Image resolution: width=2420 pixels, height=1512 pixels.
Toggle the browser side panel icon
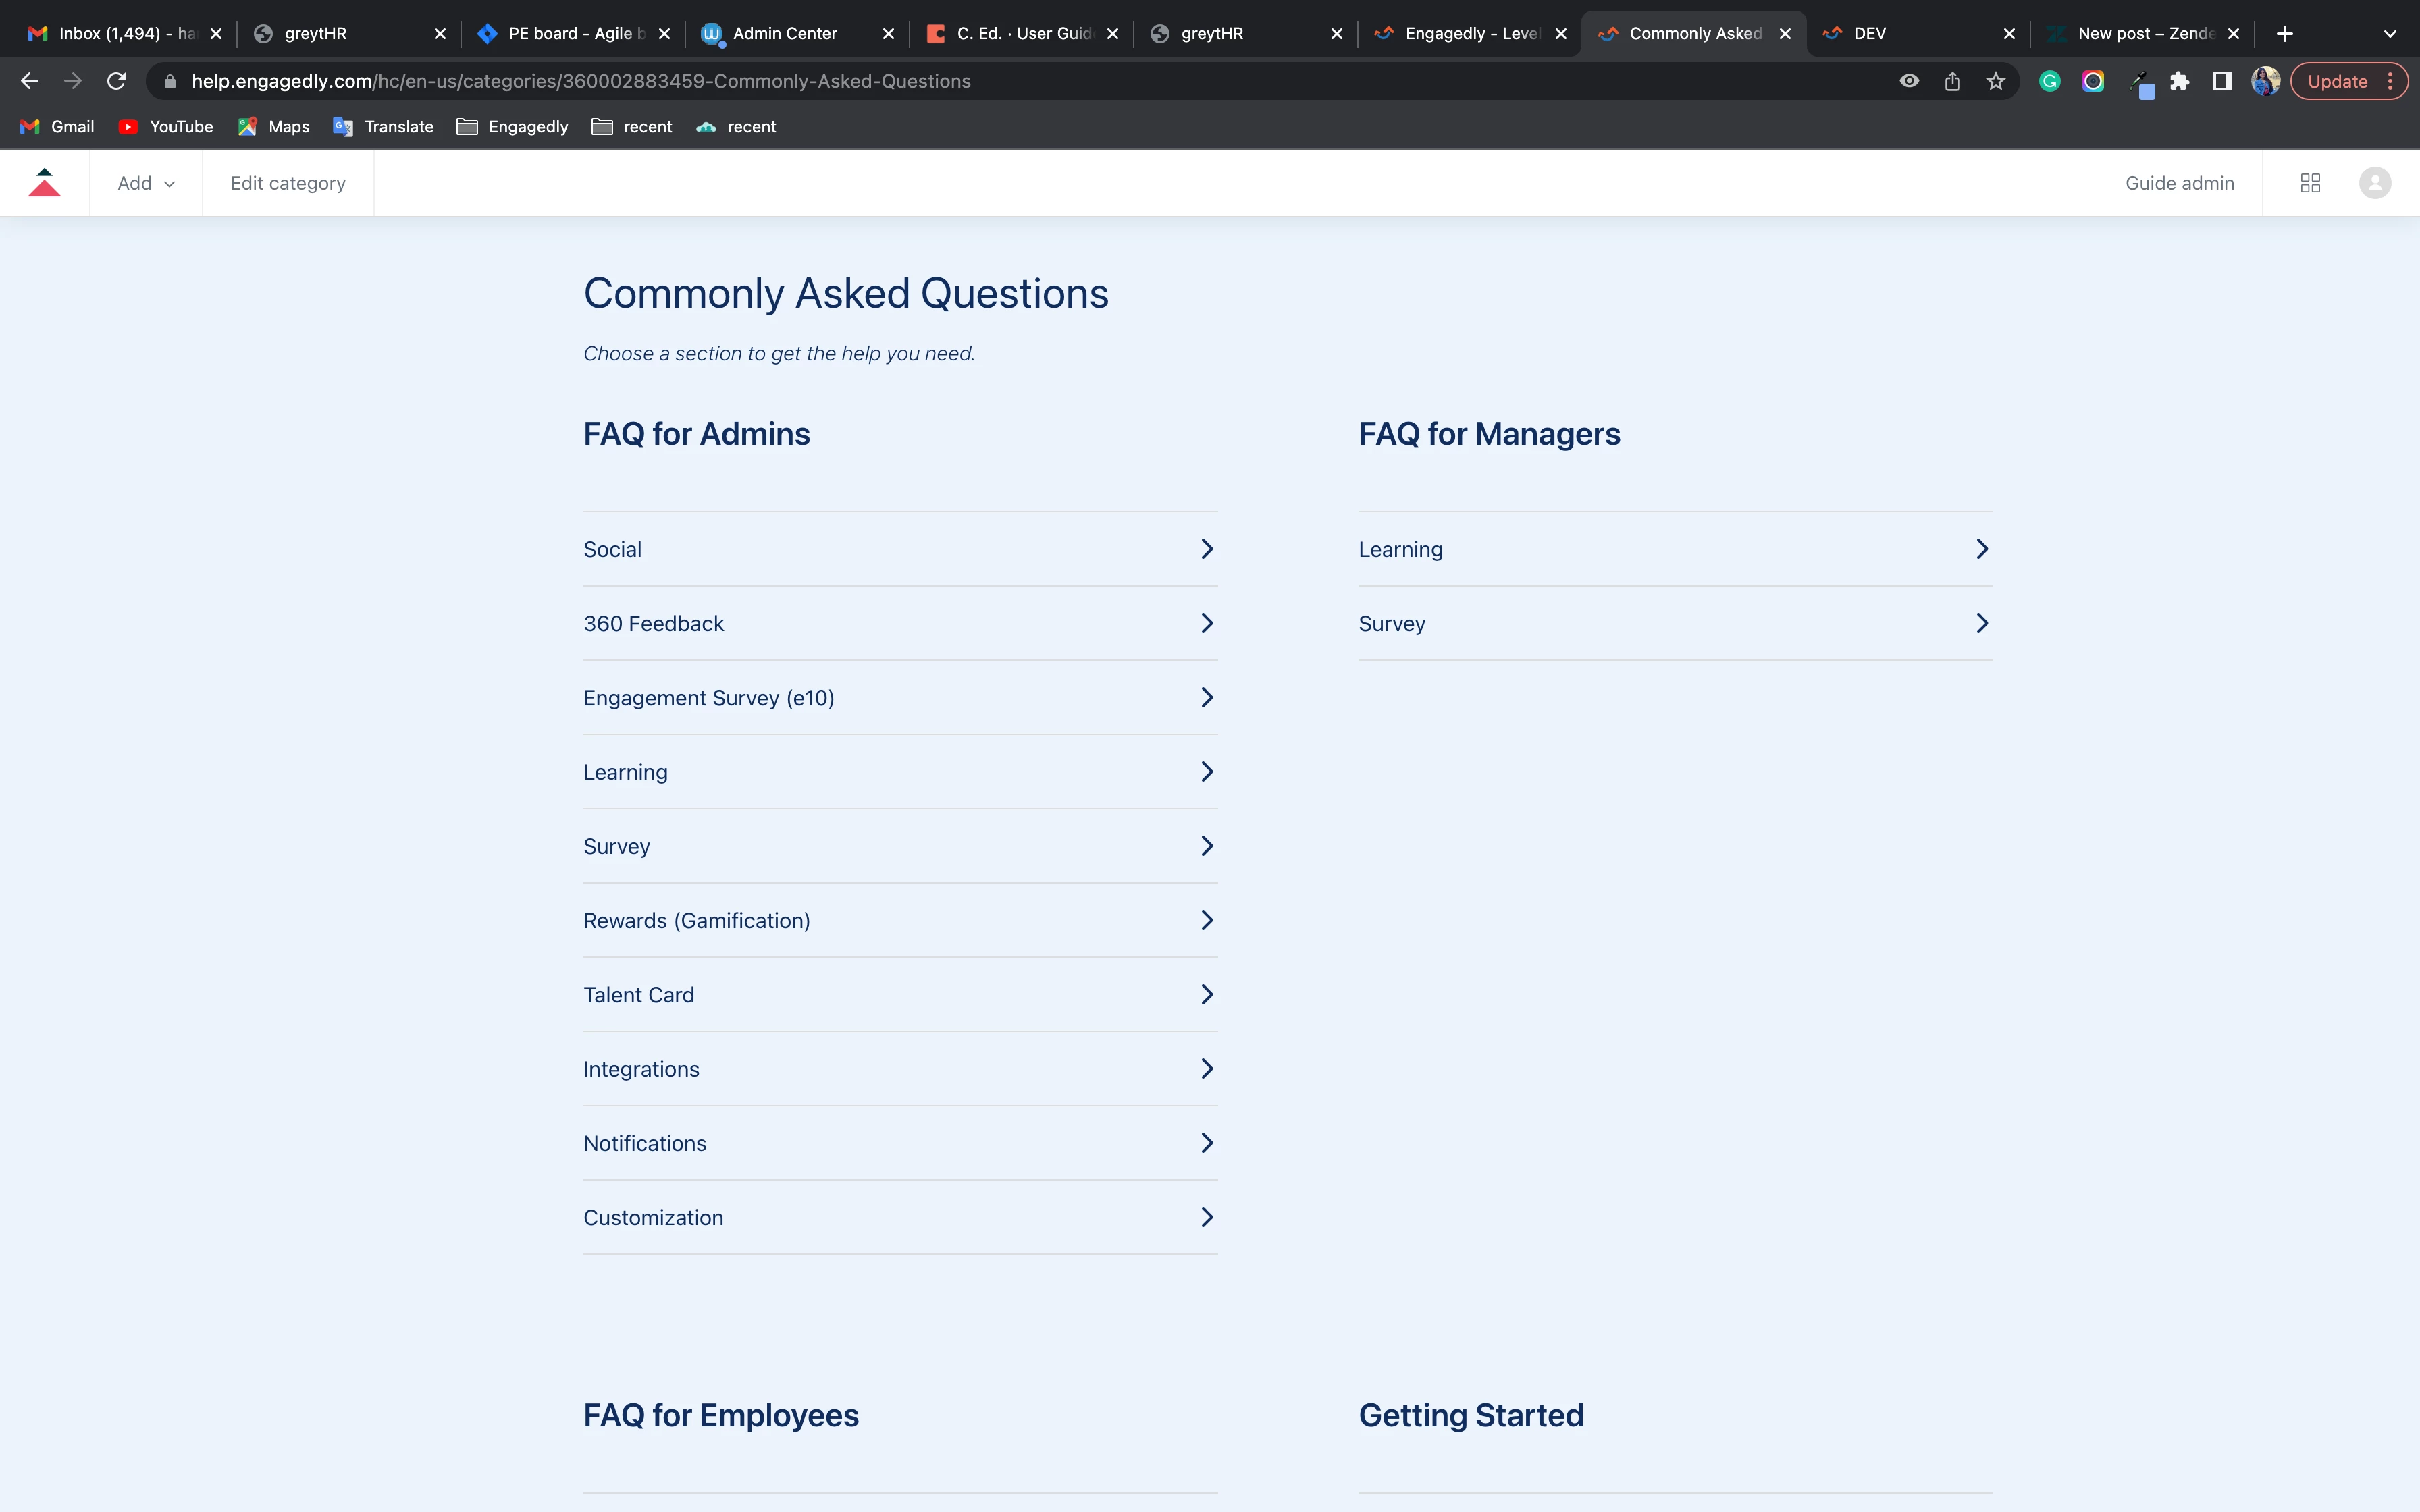point(2222,81)
